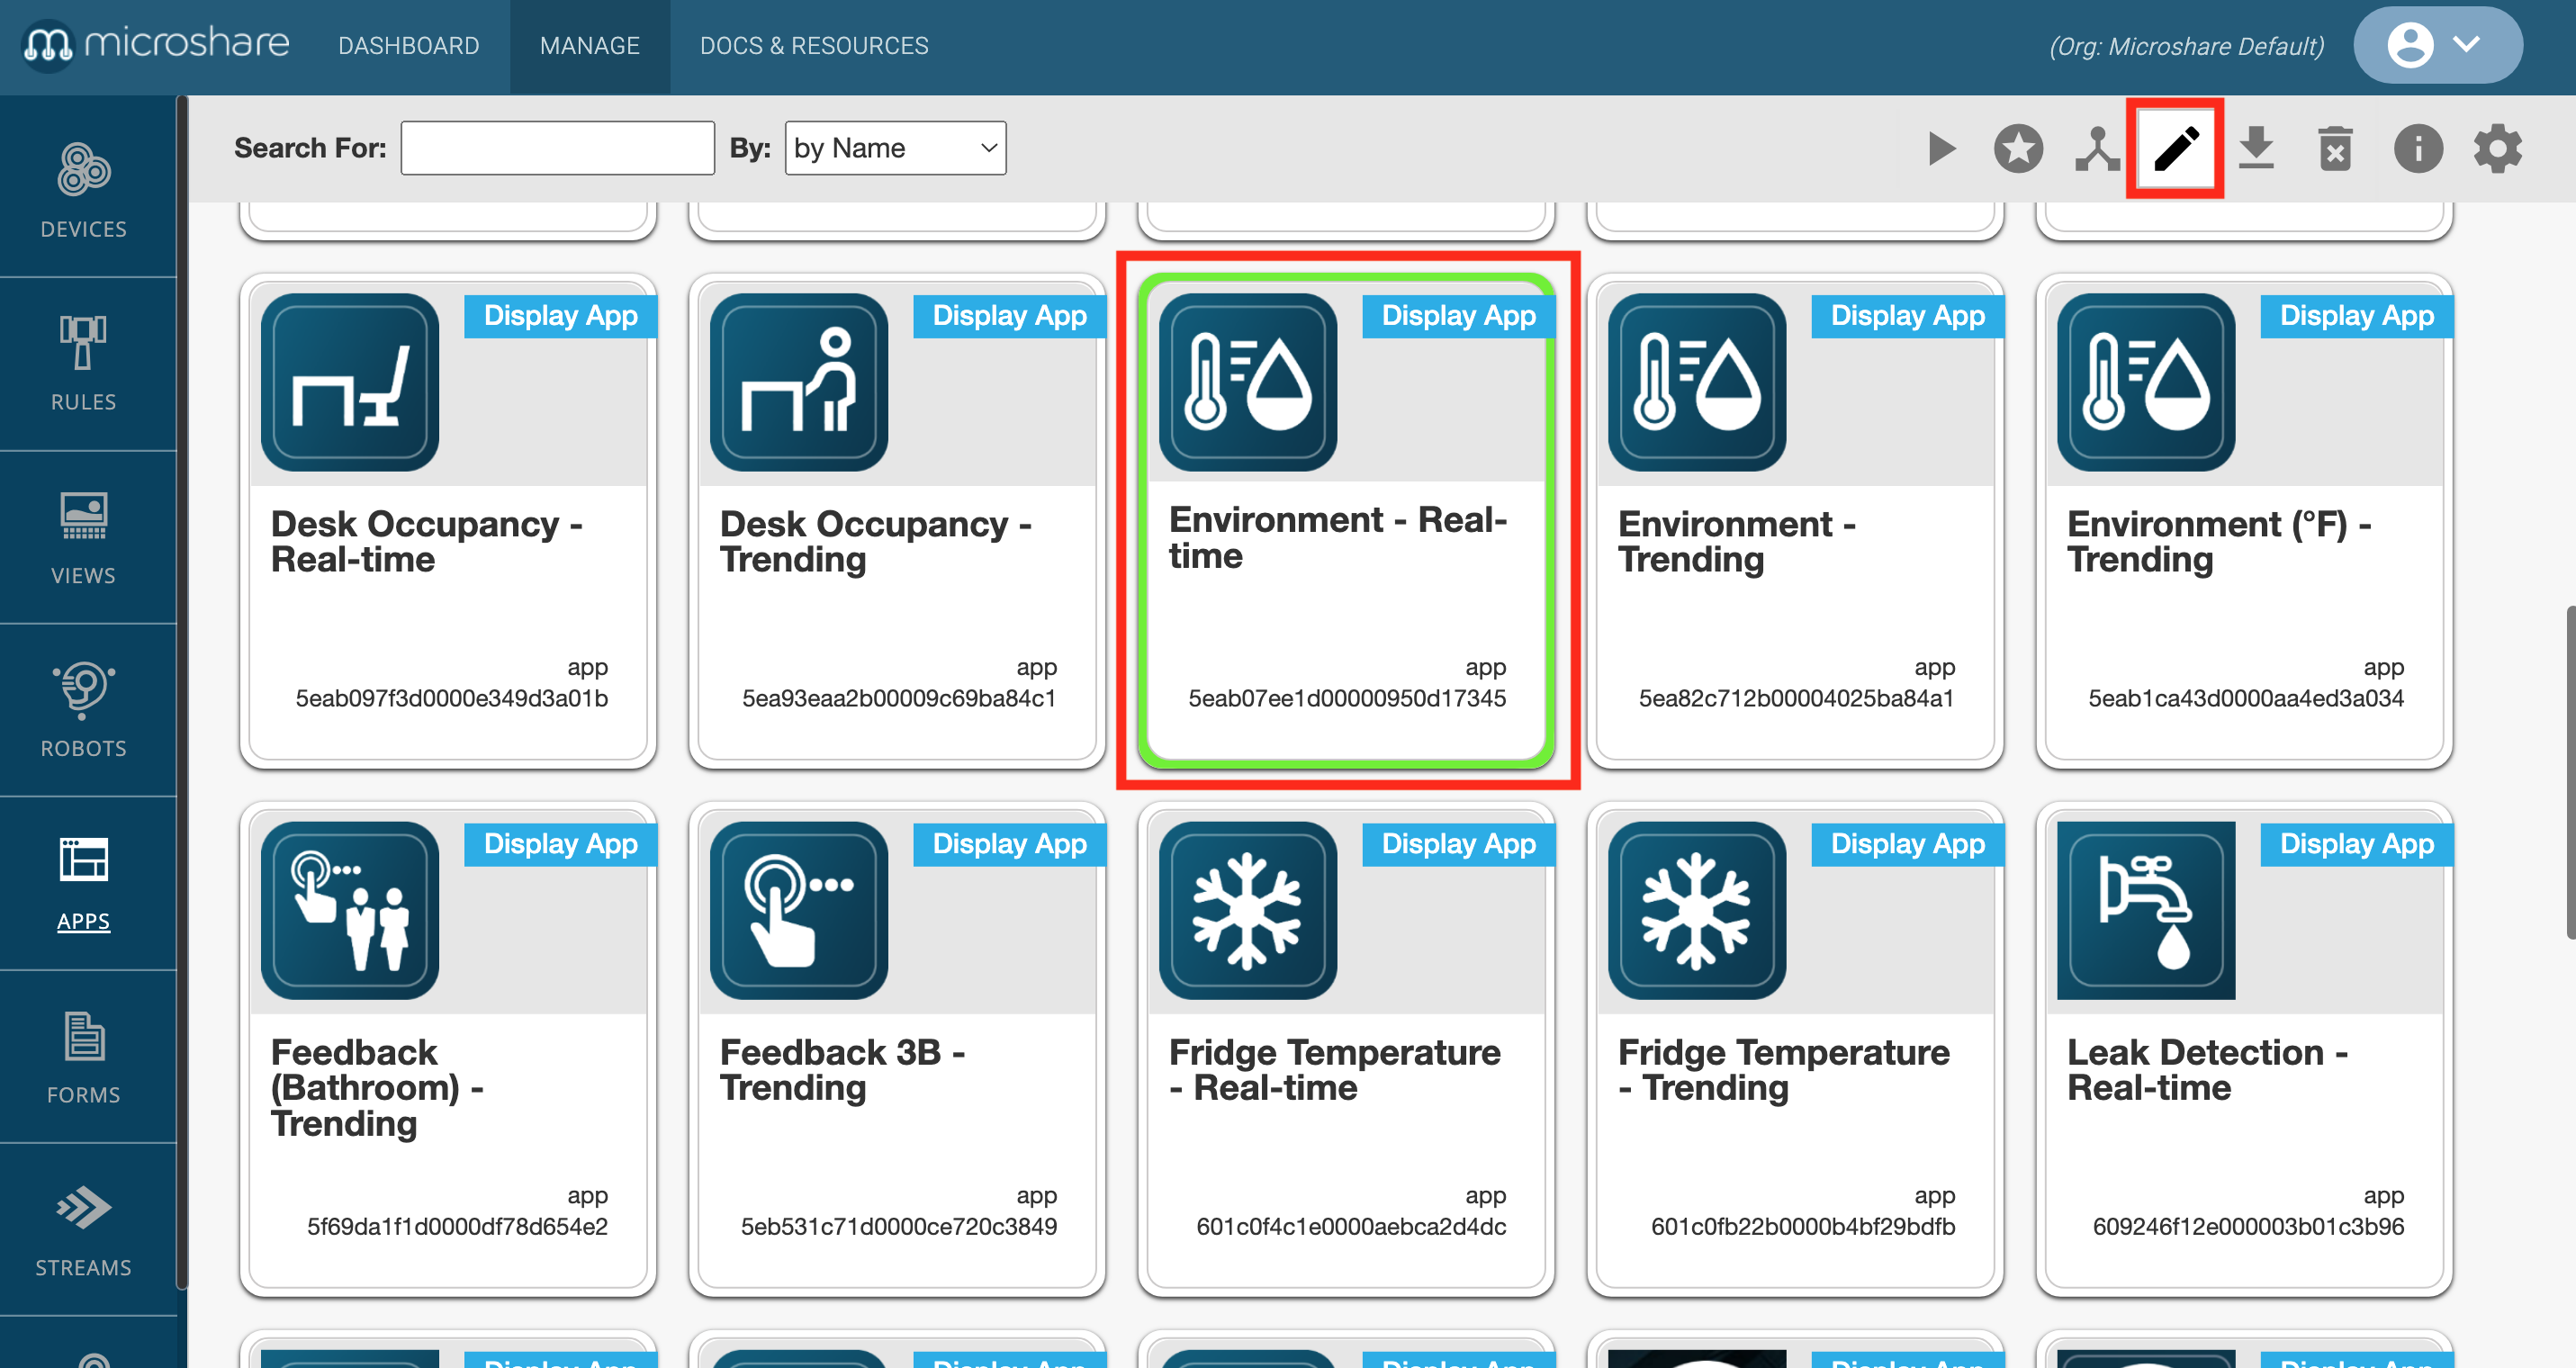Click app ID 5eab1ca43d0000aa4ed3a034

click(2246, 698)
